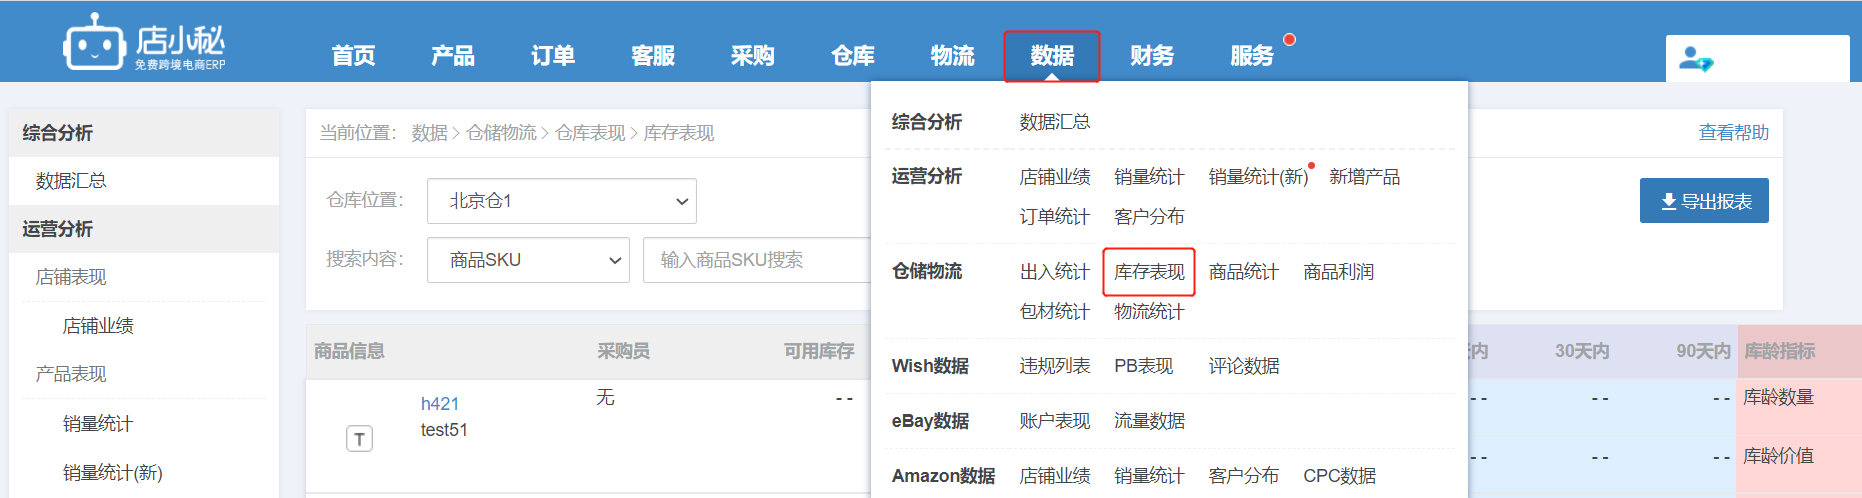
Task: Click the red notification dot by 服务
Action: (x=1289, y=40)
